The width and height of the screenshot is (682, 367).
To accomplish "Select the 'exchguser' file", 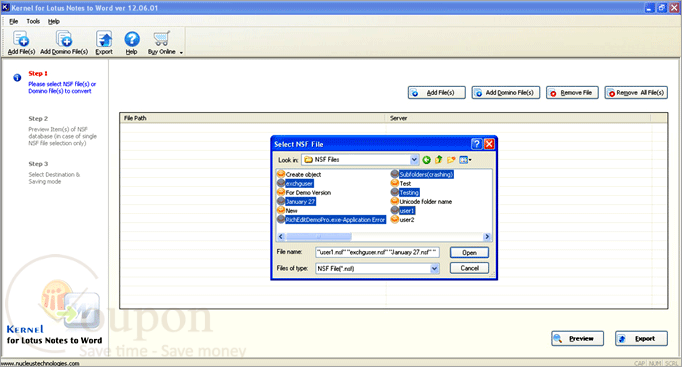I will (299, 184).
